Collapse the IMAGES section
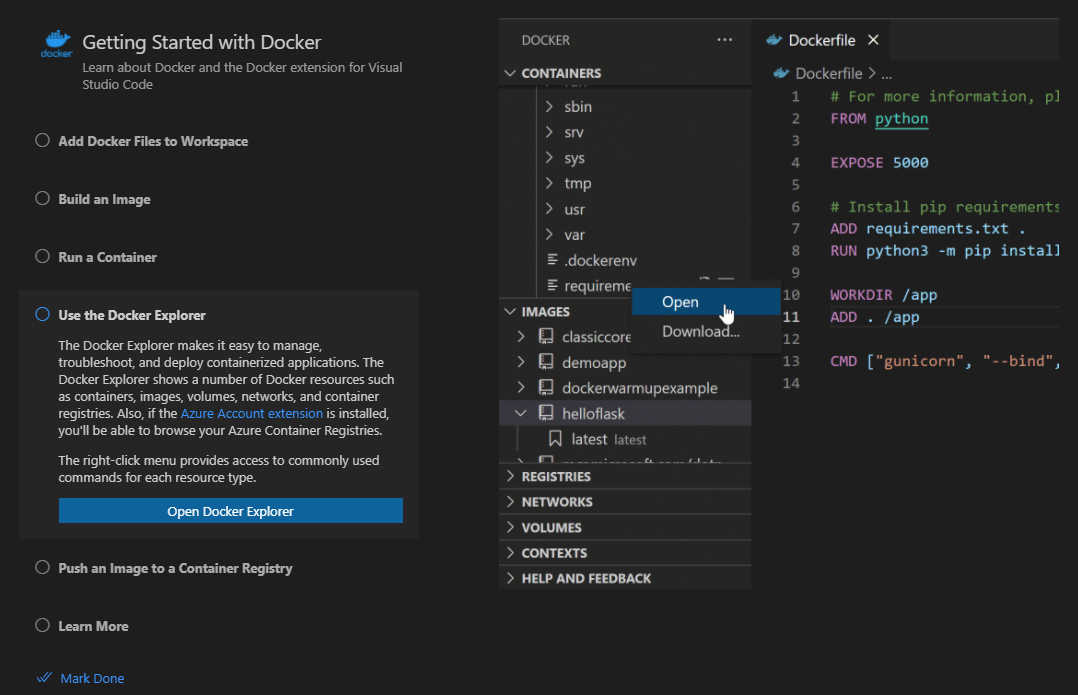 point(509,311)
